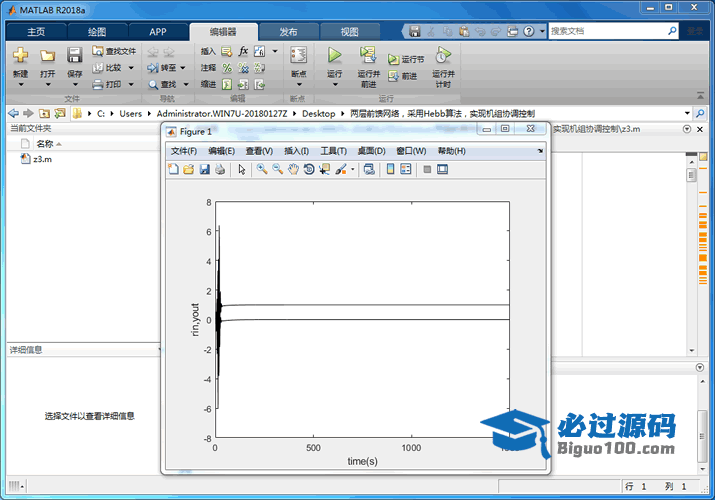Select Figure 1 brush data tool
This screenshot has height=500, width=715.
pyautogui.click(x=341, y=170)
